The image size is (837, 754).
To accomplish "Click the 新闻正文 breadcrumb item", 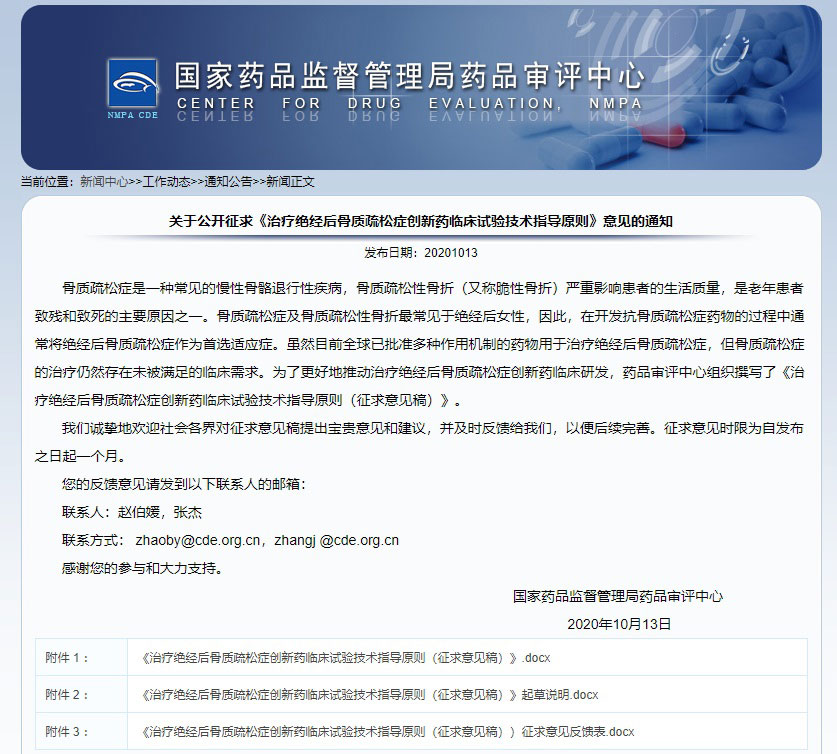I will [x=290, y=182].
